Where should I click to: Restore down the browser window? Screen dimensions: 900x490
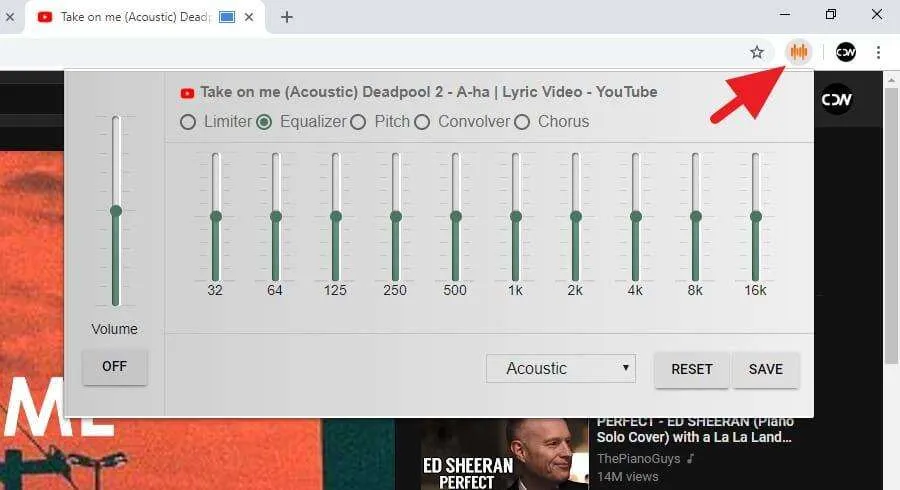click(831, 14)
